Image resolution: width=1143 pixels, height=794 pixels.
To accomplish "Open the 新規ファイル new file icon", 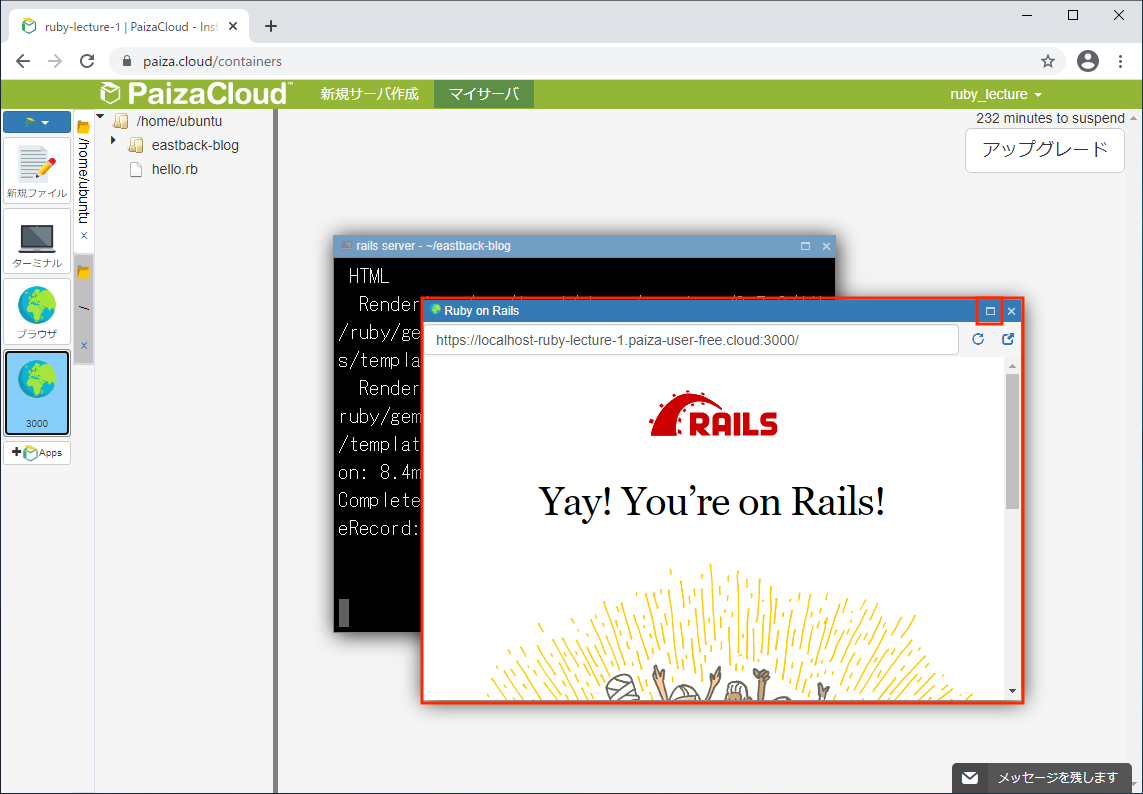I will coord(37,172).
